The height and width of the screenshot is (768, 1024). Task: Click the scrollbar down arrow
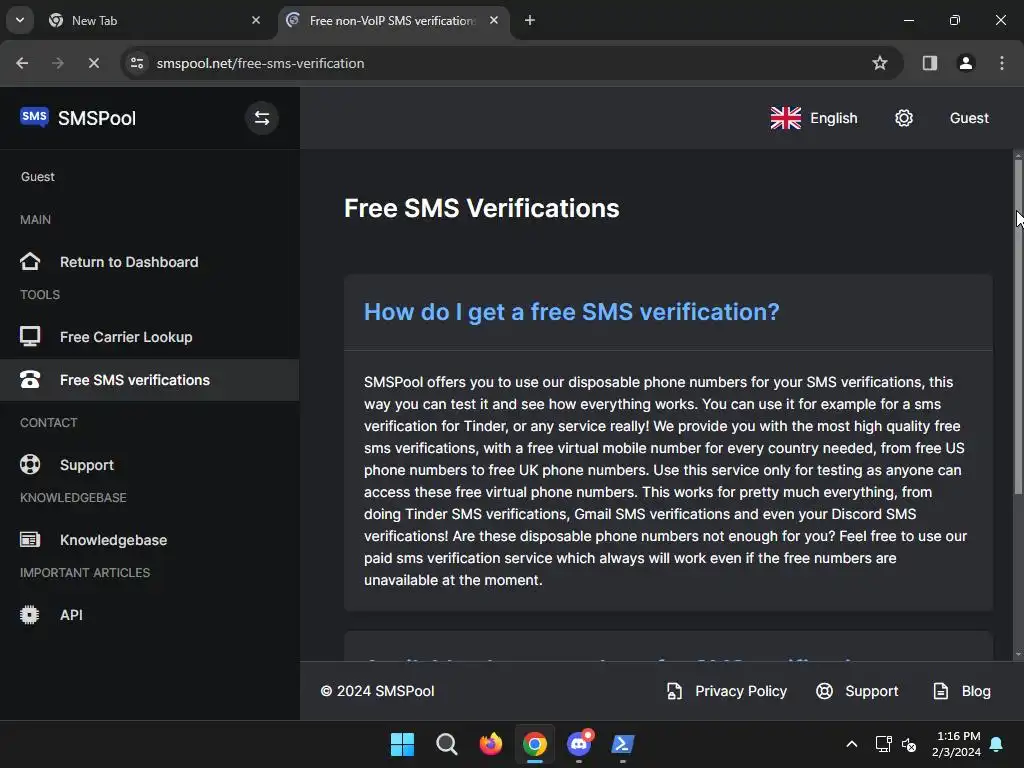click(1018, 655)
